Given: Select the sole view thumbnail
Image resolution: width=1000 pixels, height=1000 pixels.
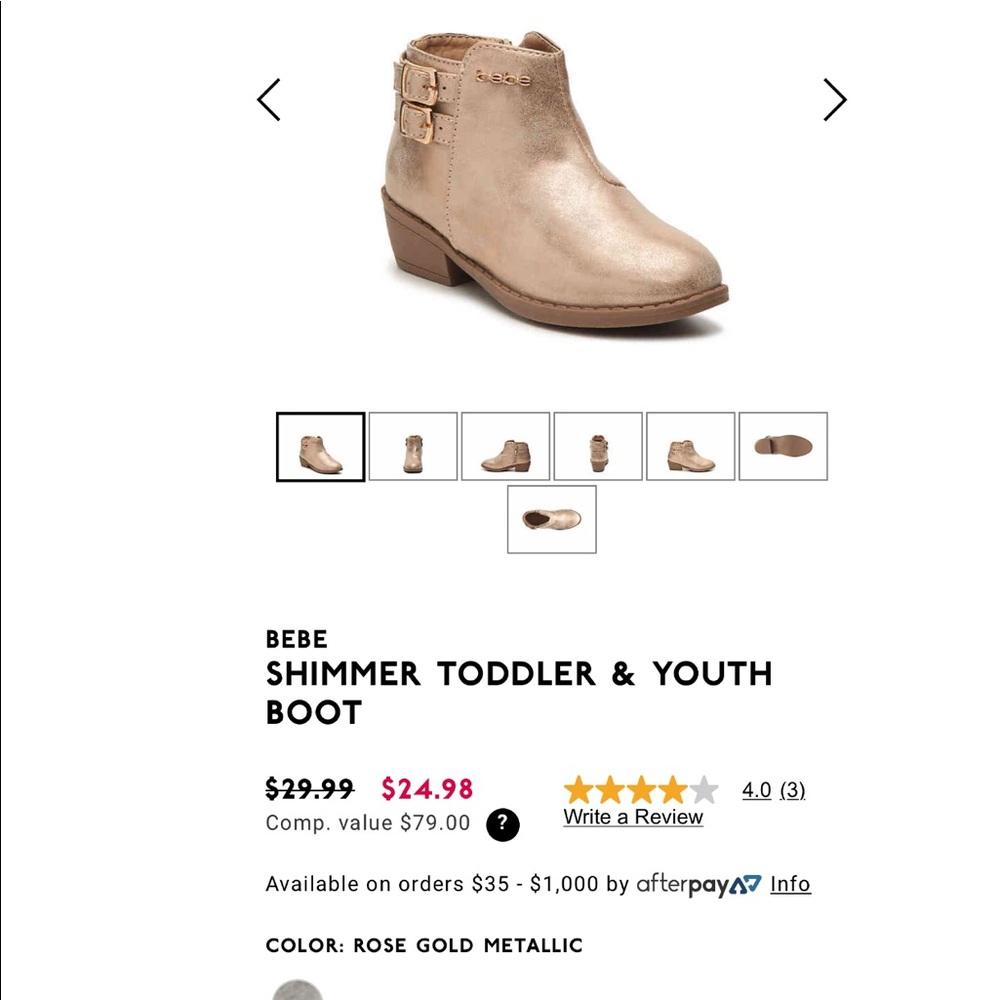Looking at the screenshot, I should click(x=783, y=447).
